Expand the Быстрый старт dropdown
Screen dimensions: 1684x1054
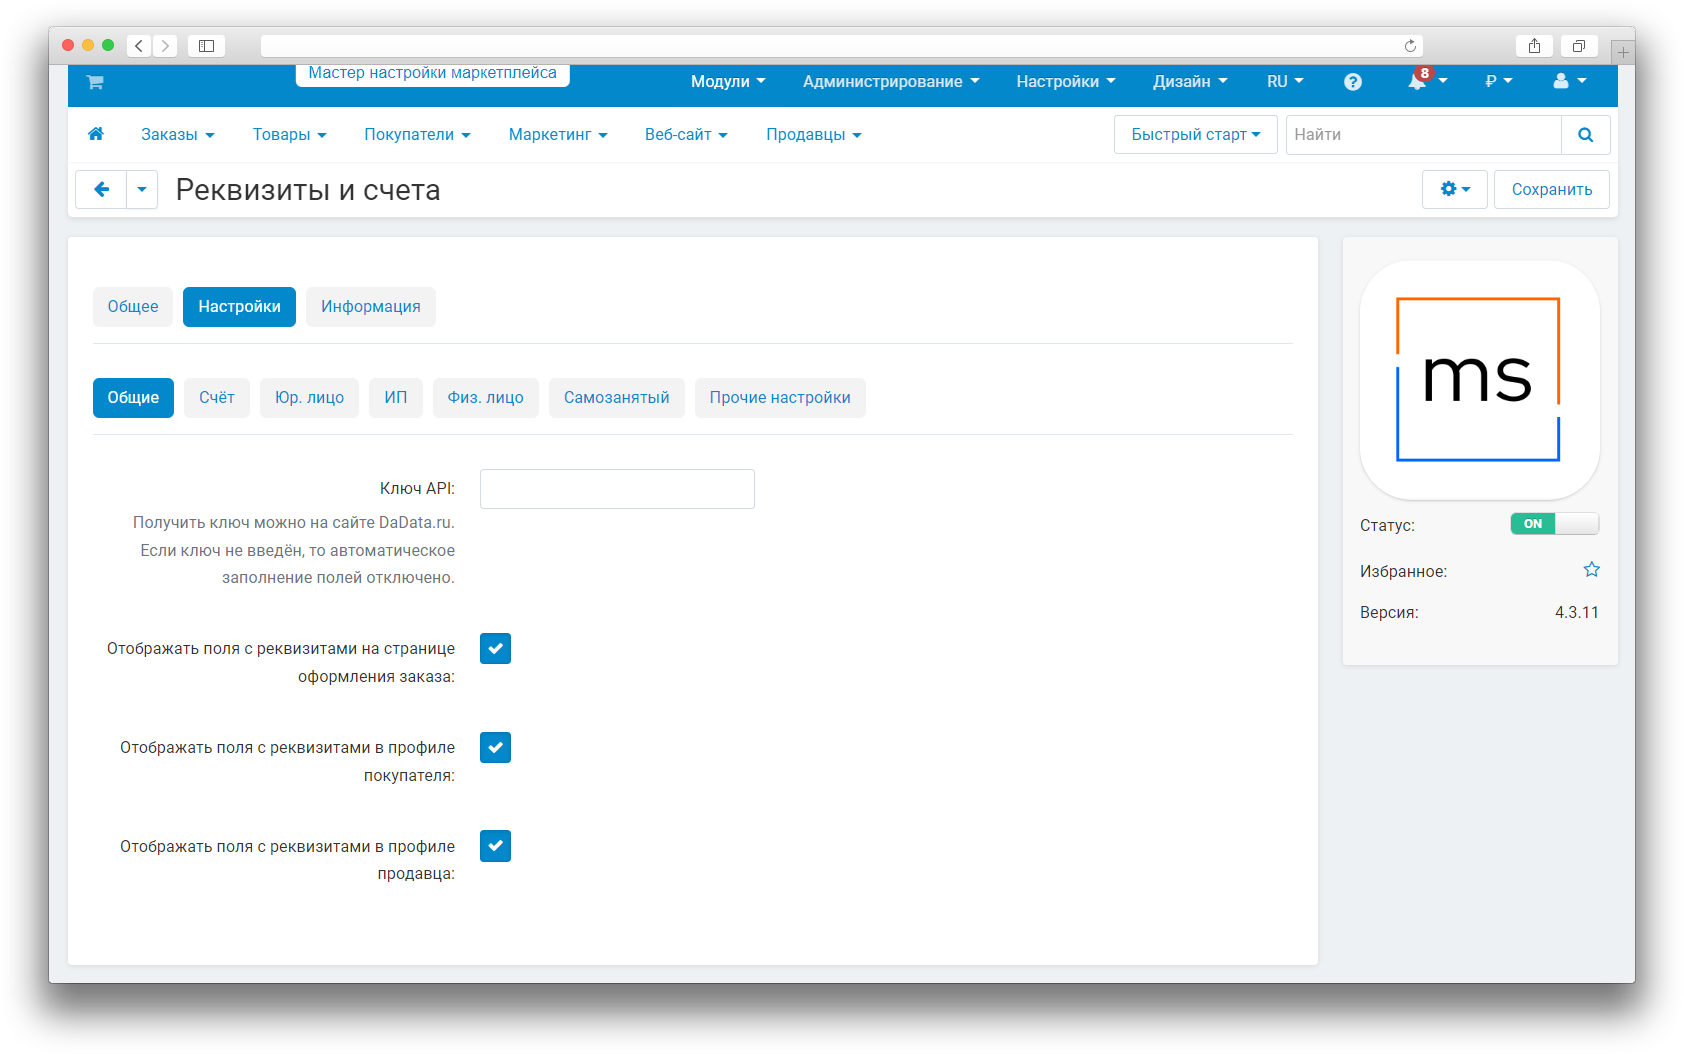point(1195,135)
